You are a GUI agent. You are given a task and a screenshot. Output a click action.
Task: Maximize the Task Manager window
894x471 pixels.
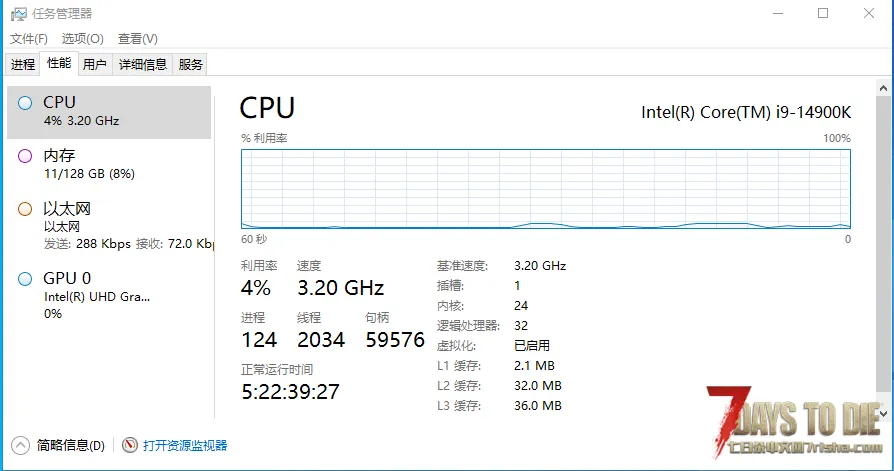(x=823, y=13)
